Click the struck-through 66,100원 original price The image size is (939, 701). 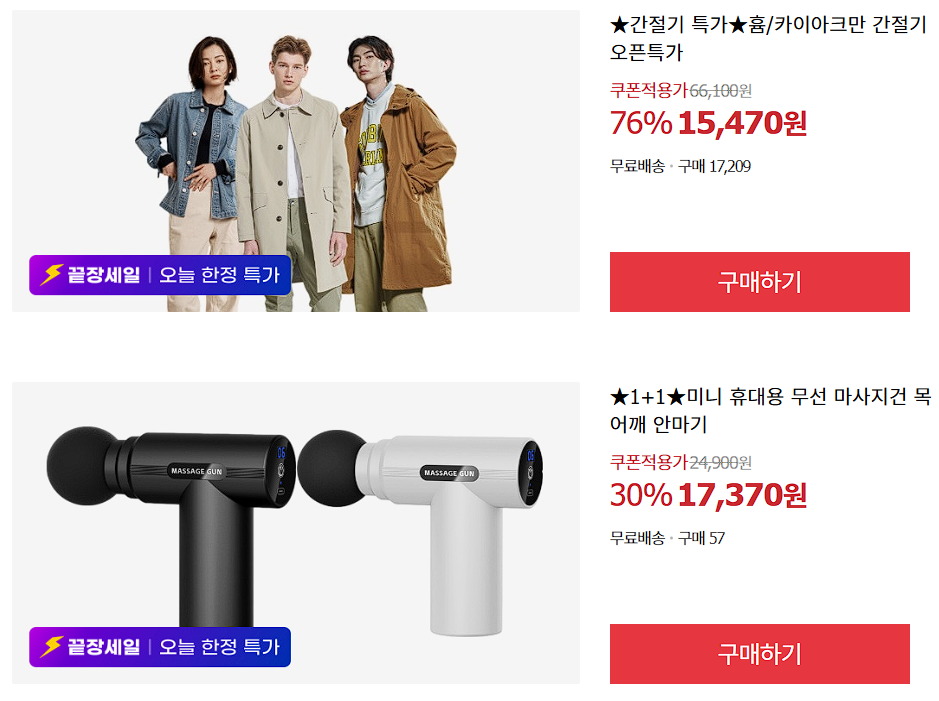(x=720, y=91)
